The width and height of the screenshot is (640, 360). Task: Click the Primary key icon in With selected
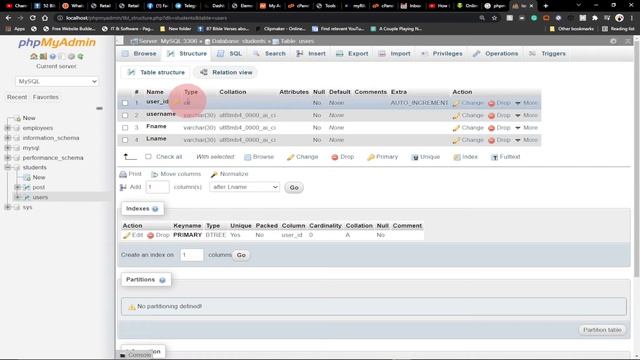[x=371, y=157]
